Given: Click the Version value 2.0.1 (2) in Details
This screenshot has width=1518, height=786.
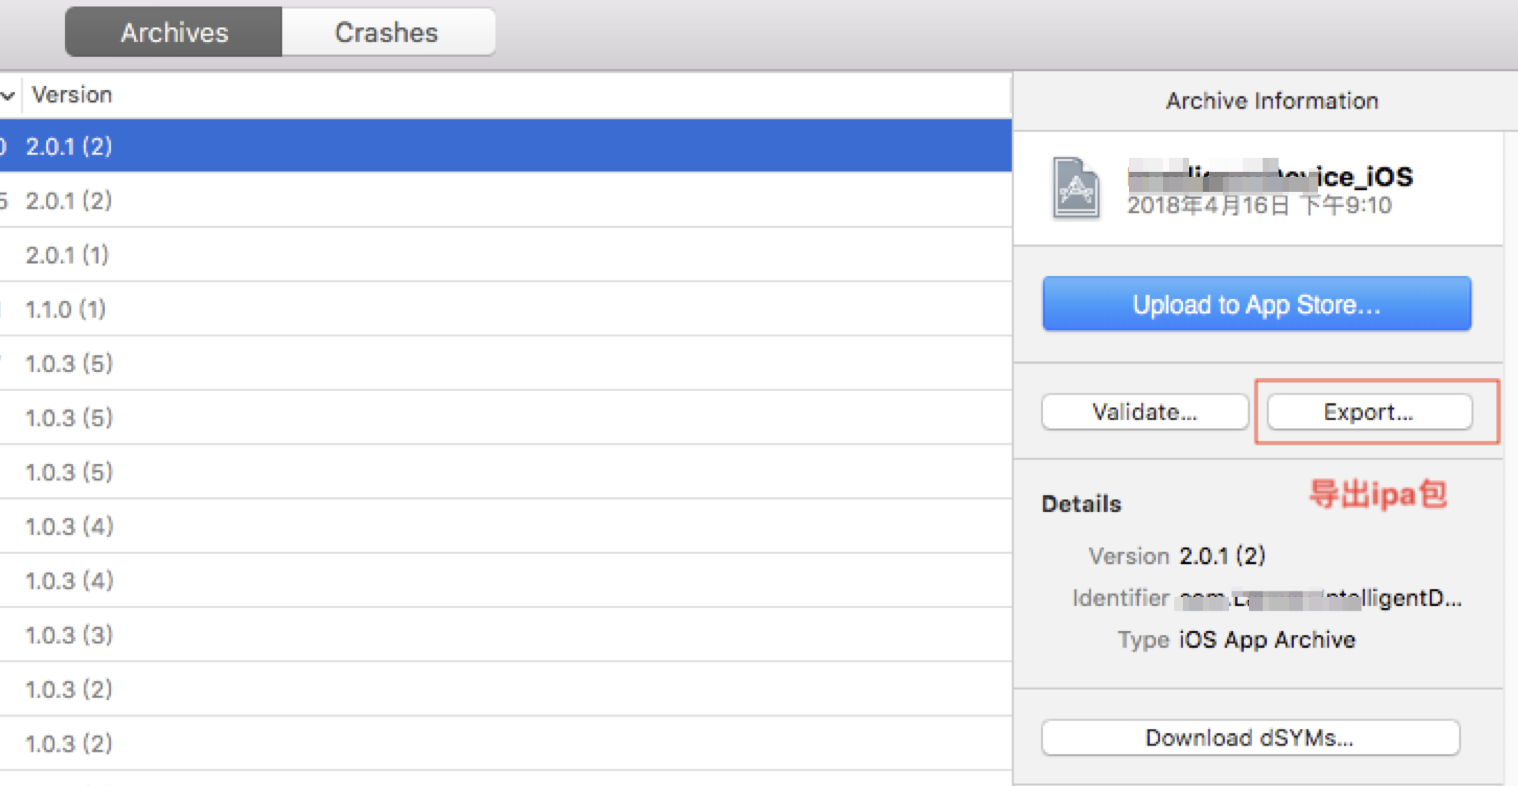Looking at the screenshot, I should (x=1222, y=556).
